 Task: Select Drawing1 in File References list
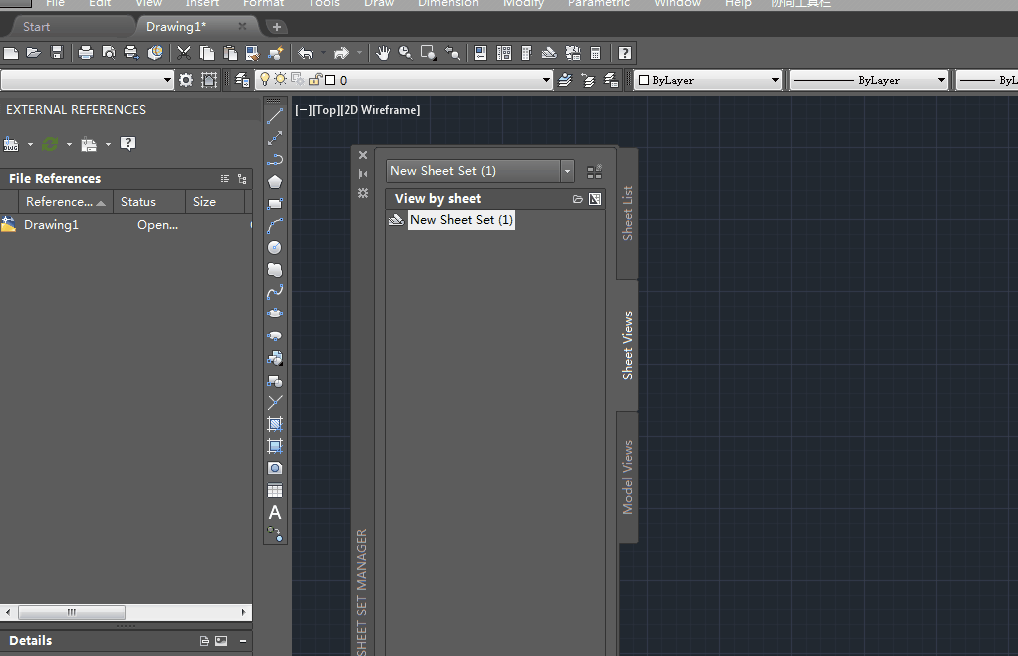tap(50, 225)
